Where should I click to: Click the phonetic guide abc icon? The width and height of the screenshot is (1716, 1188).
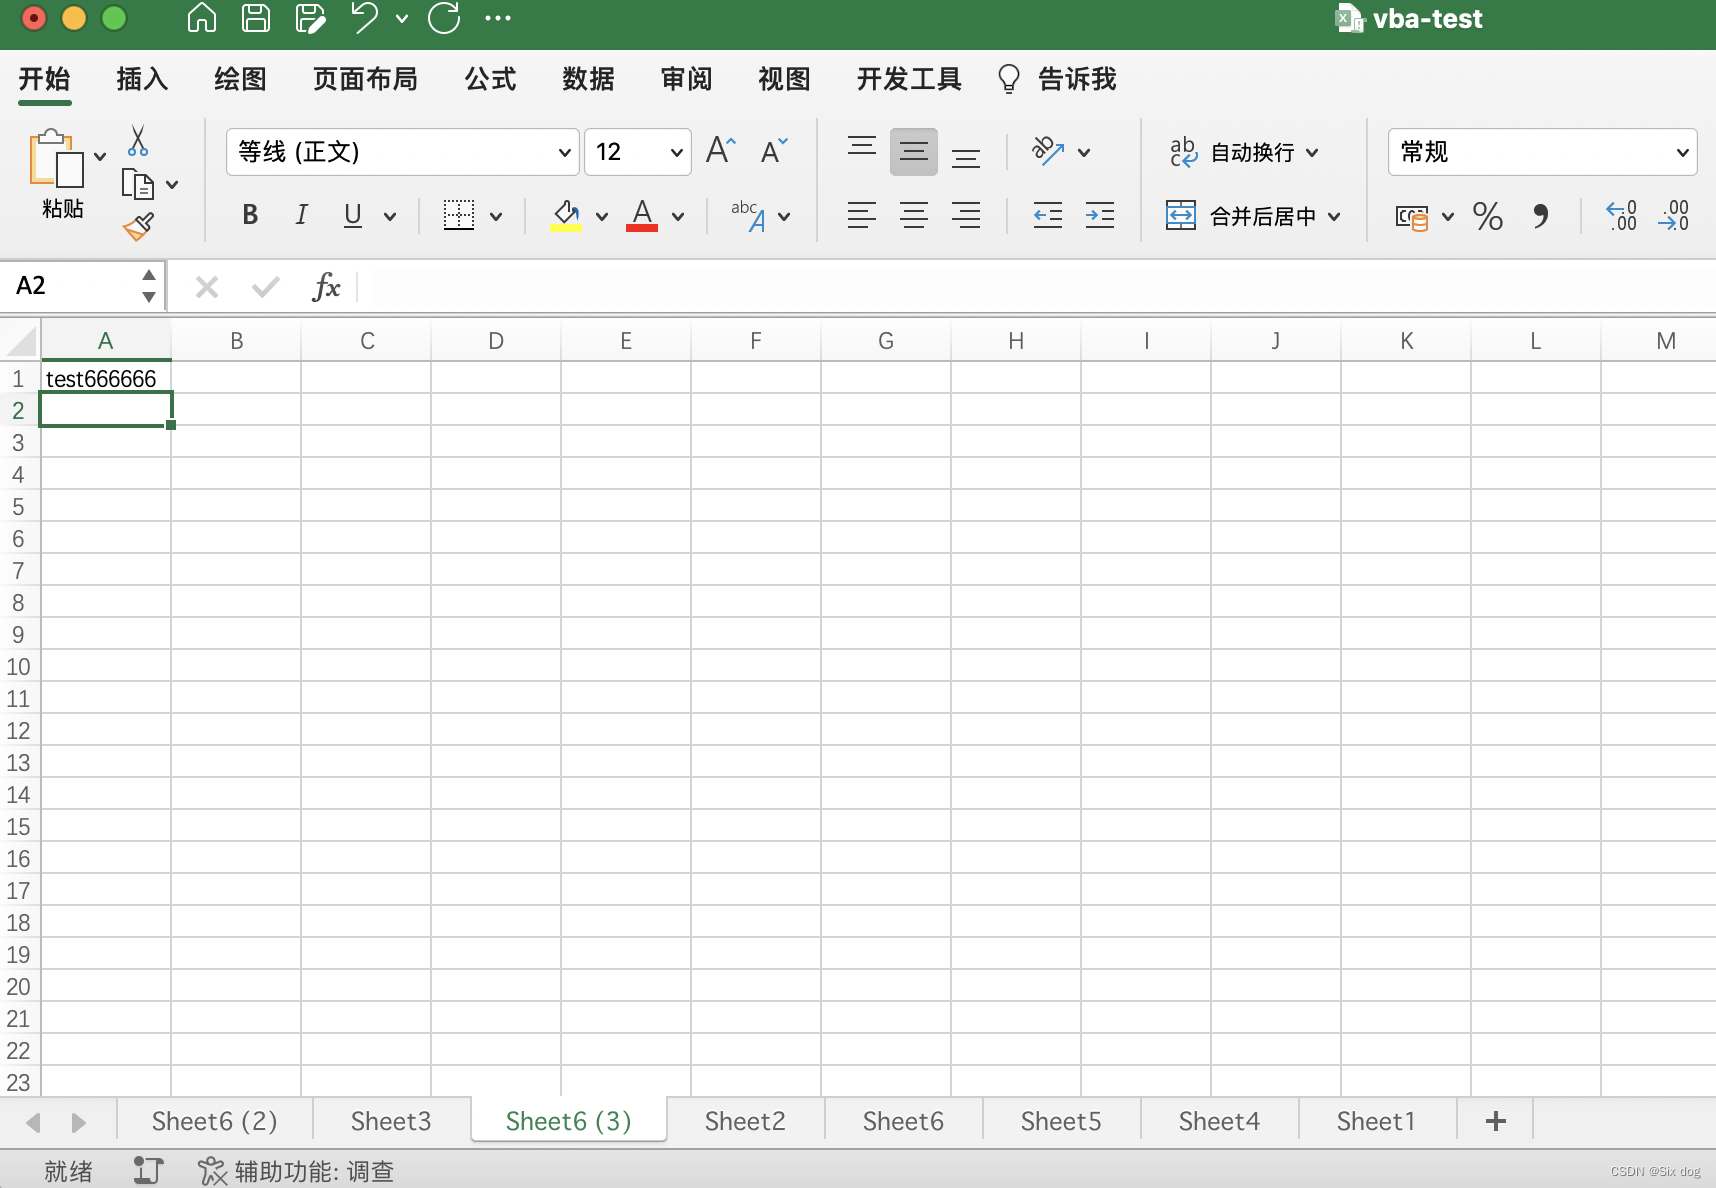coord(749,215)
